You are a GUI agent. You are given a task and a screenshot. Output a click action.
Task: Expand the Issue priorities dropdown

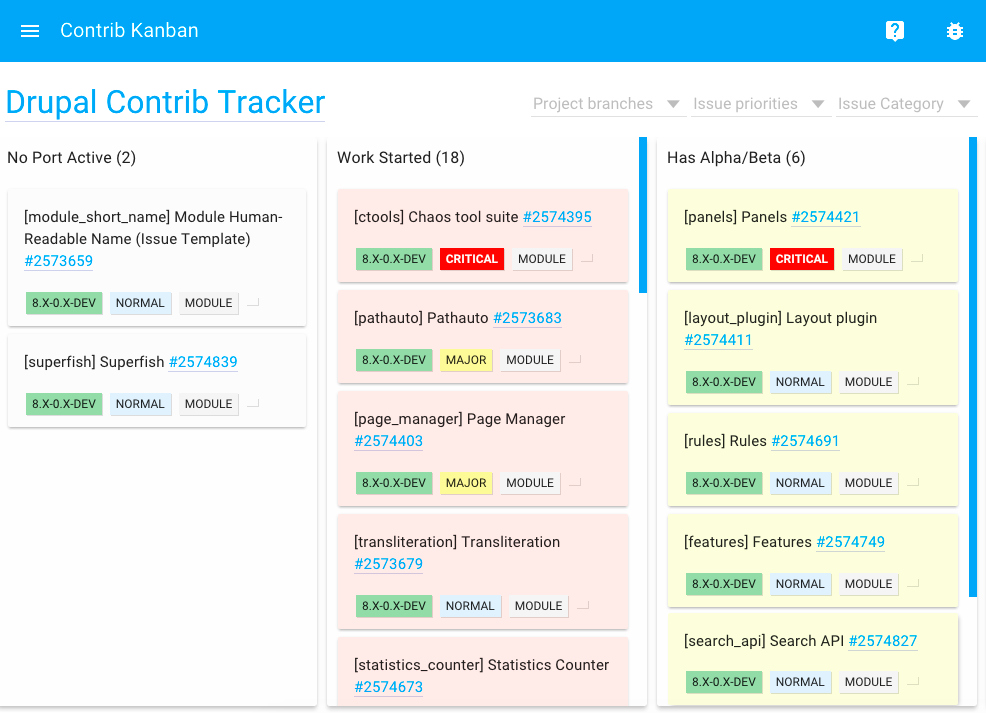pyautogui.click(x=759, y=104)
